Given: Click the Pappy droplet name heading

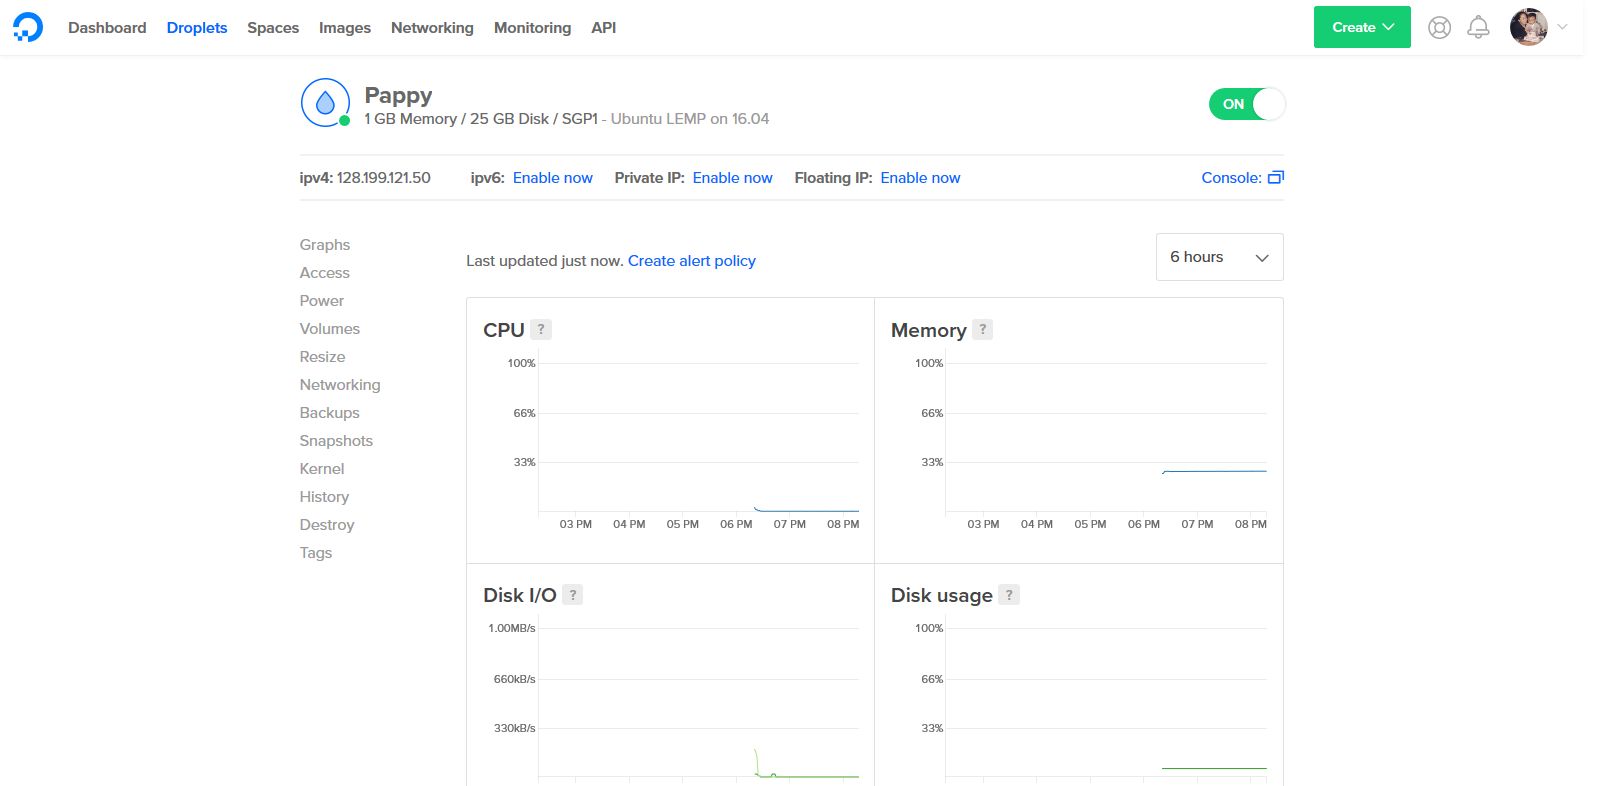Looking at the screenshot, I should click(398, 95).
